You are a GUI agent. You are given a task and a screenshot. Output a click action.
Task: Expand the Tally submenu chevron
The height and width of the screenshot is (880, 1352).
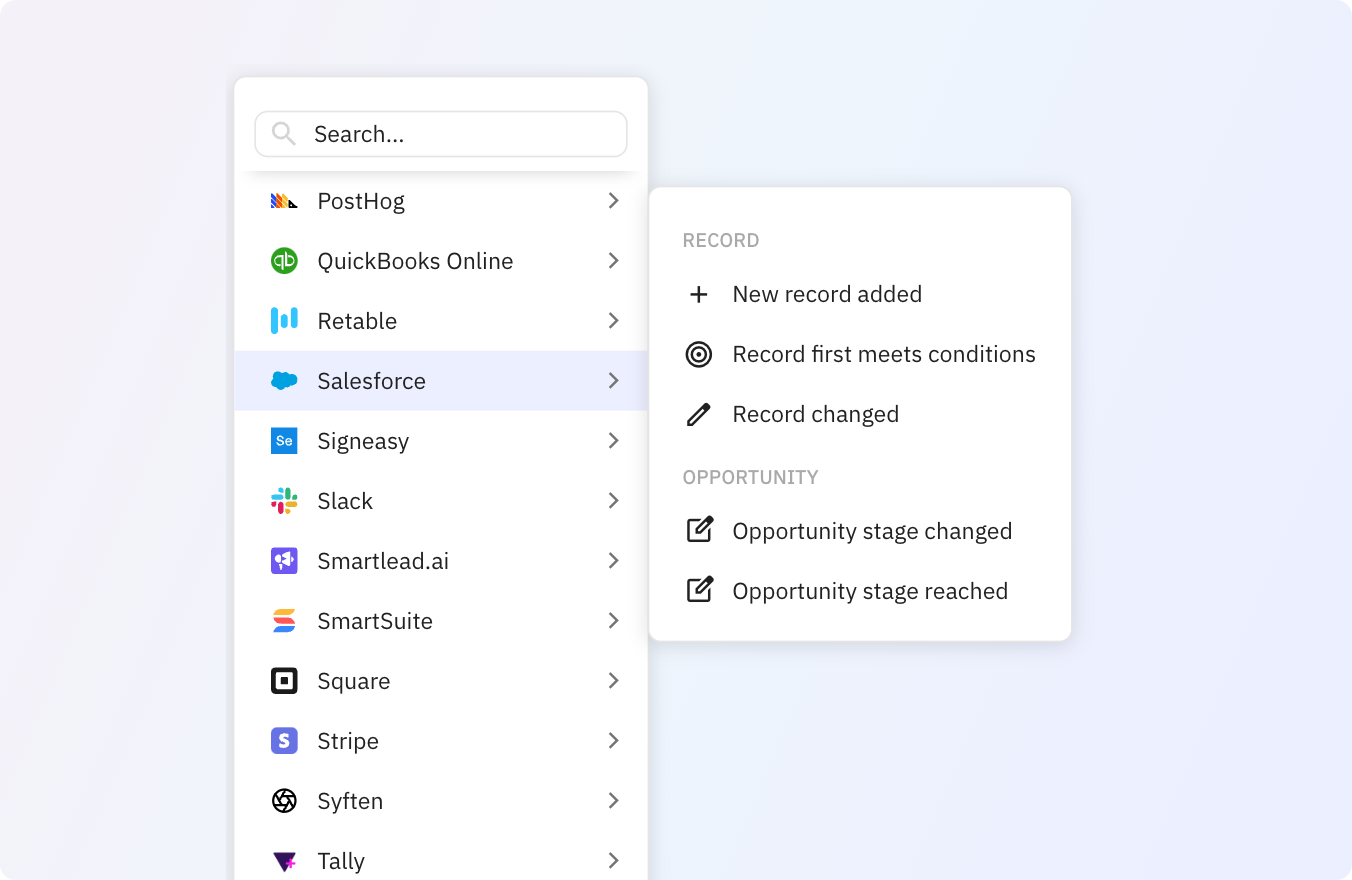(614, 861)
